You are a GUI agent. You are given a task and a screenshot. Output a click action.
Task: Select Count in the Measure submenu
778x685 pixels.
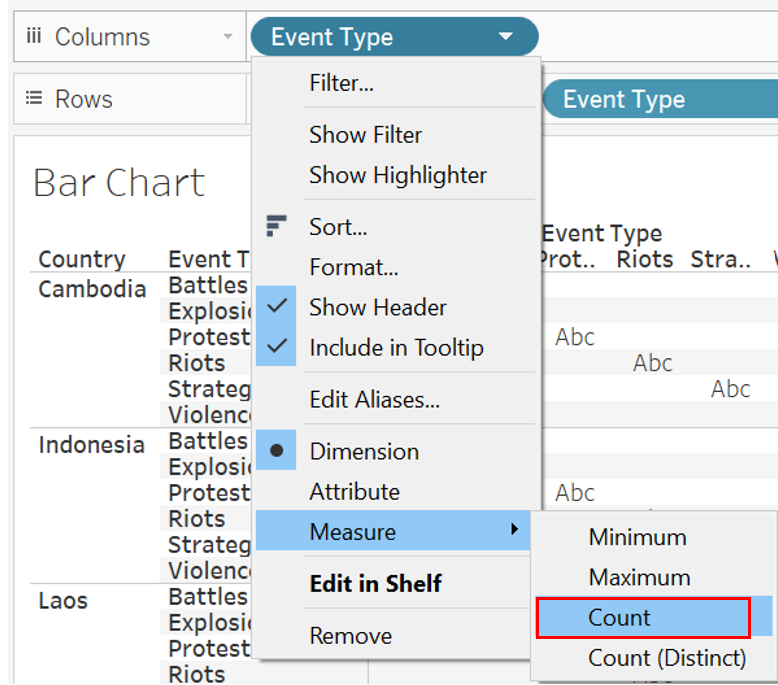619,618
